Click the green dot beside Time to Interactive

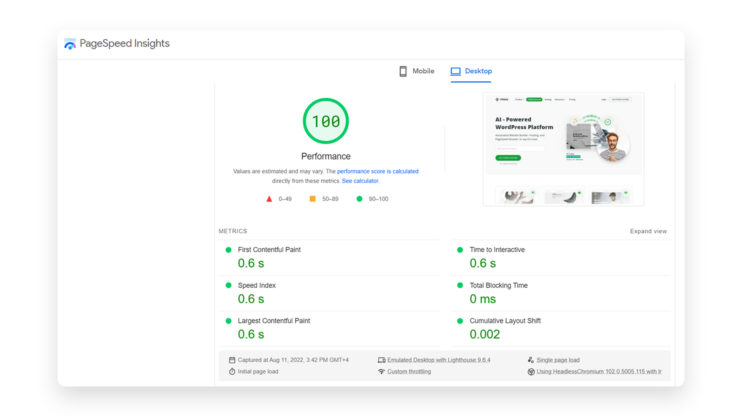[460, 250]
